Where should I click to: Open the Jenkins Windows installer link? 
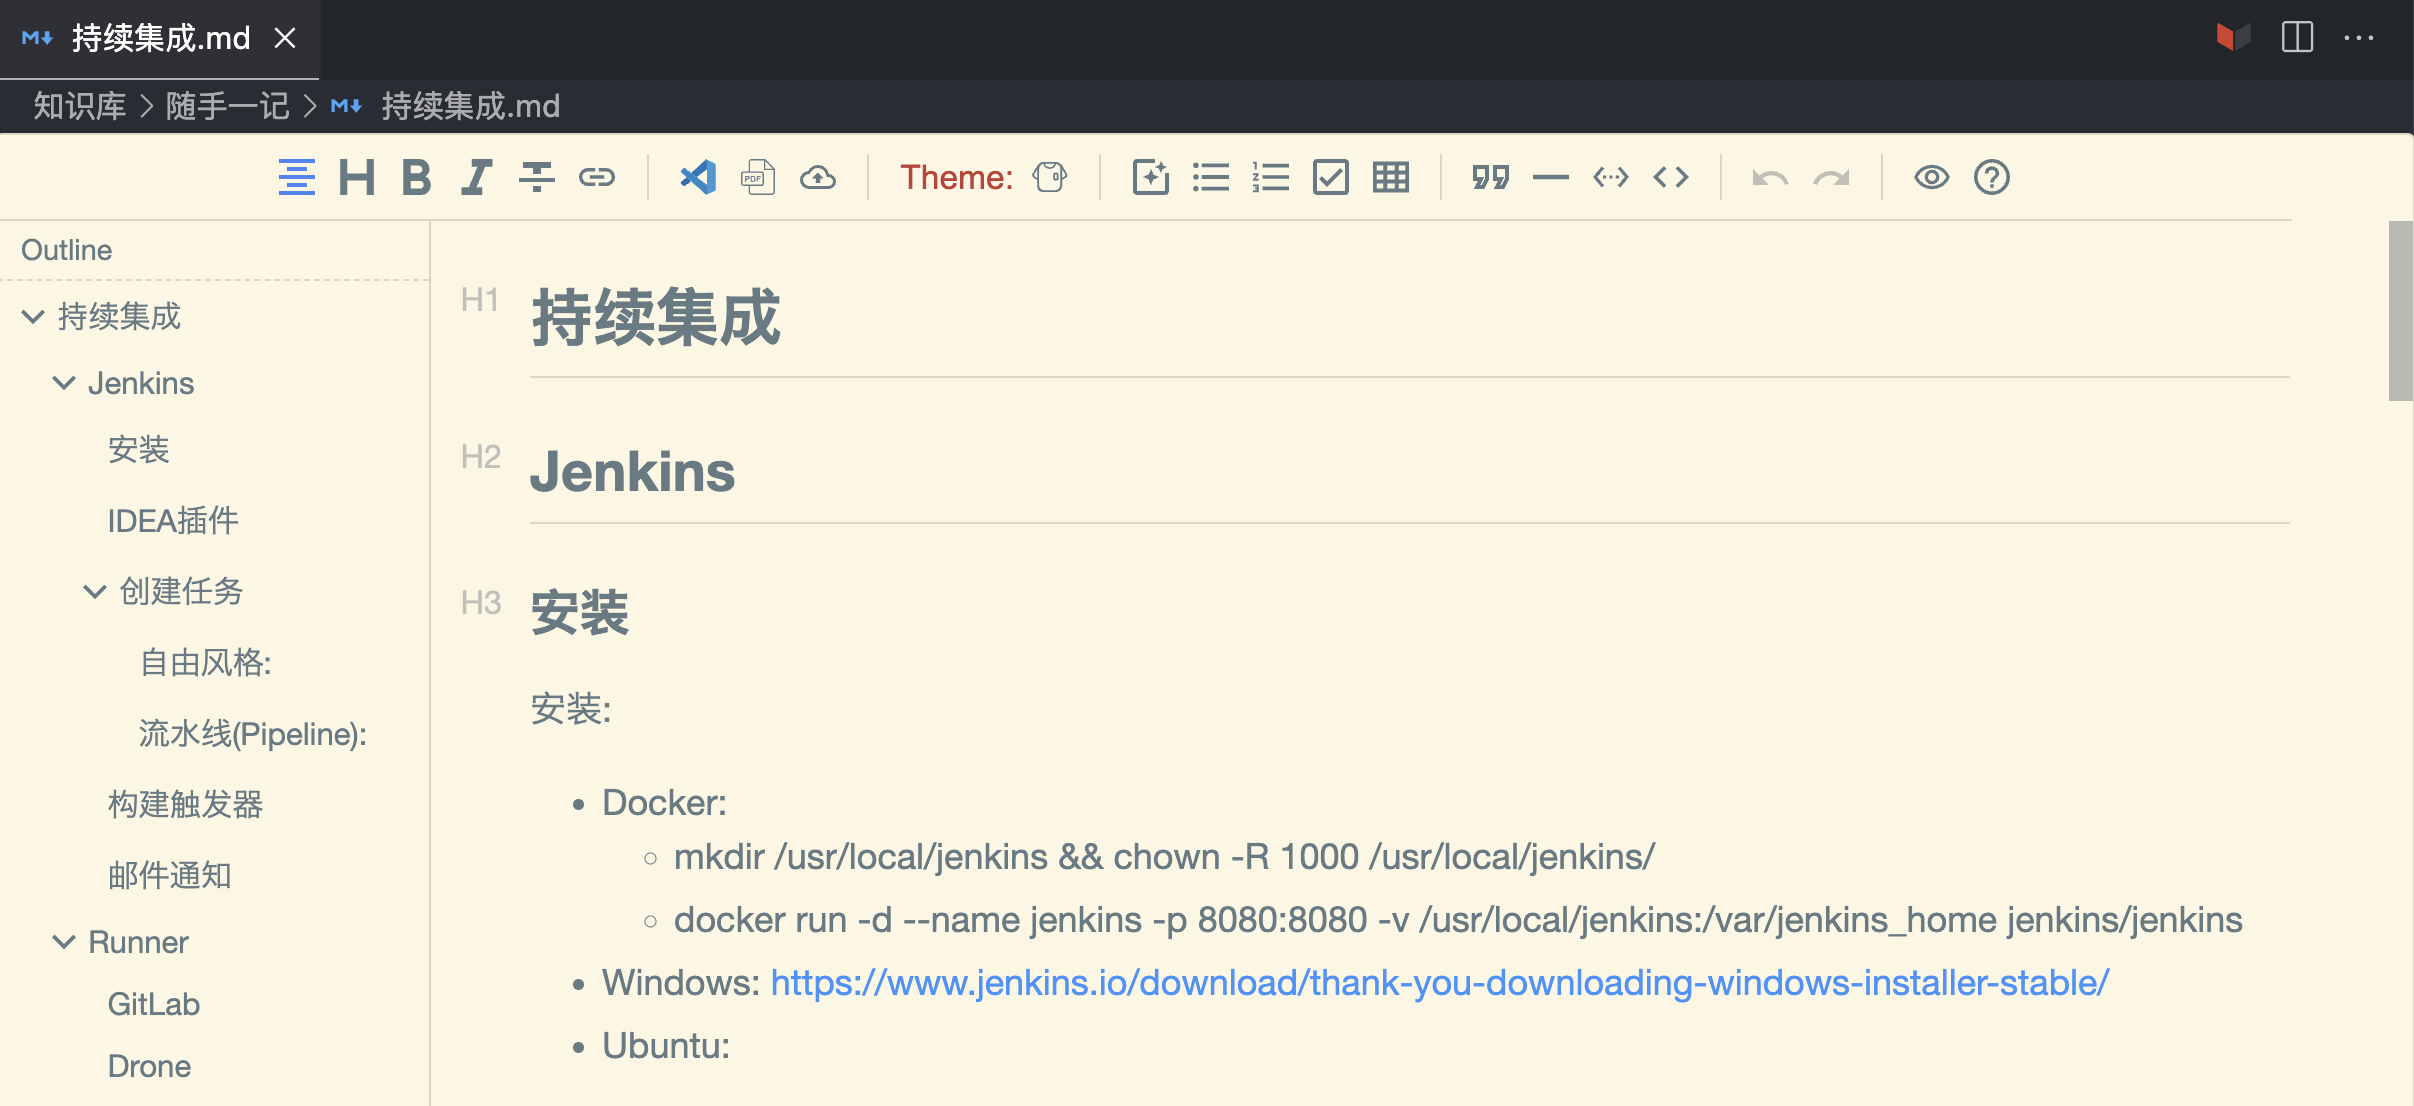point(1439,983)
